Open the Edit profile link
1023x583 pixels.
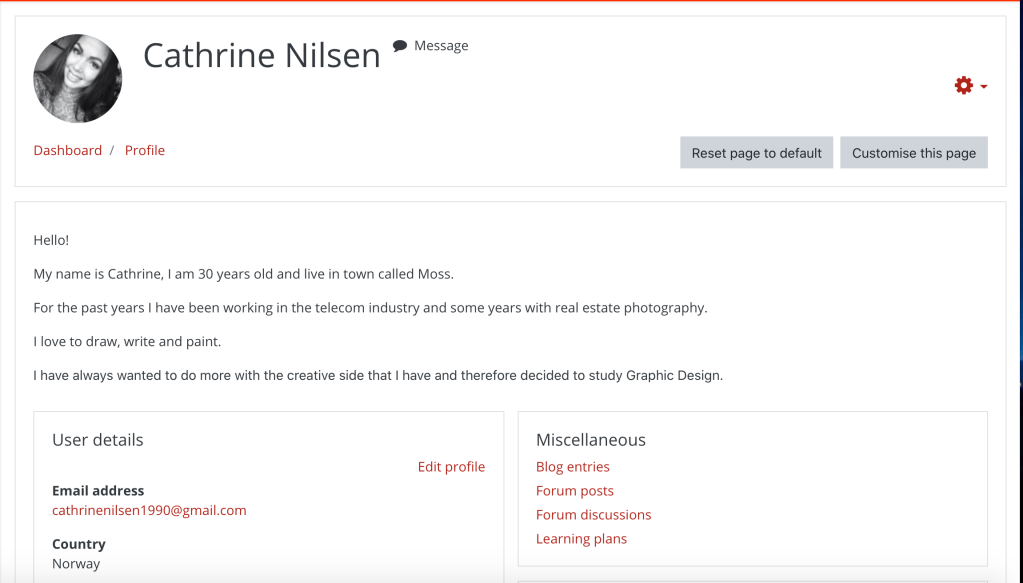(x=451, y=467)
